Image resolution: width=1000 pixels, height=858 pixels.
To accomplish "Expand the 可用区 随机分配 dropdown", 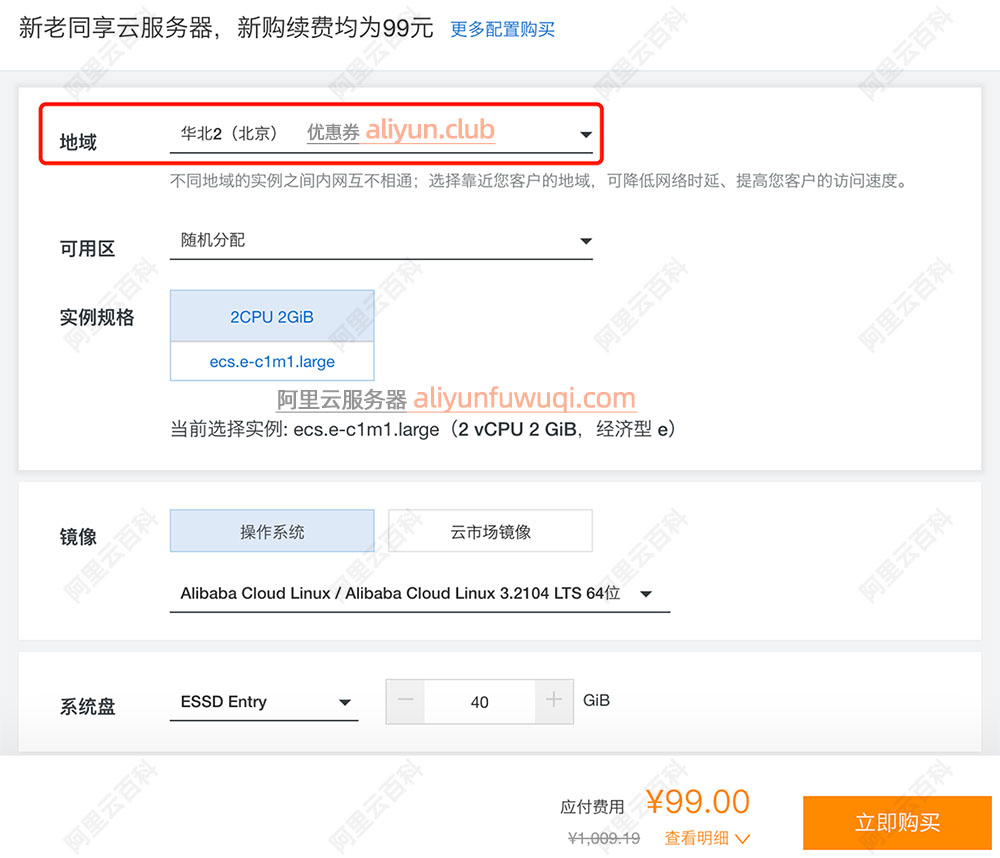I will coord(380,241).
